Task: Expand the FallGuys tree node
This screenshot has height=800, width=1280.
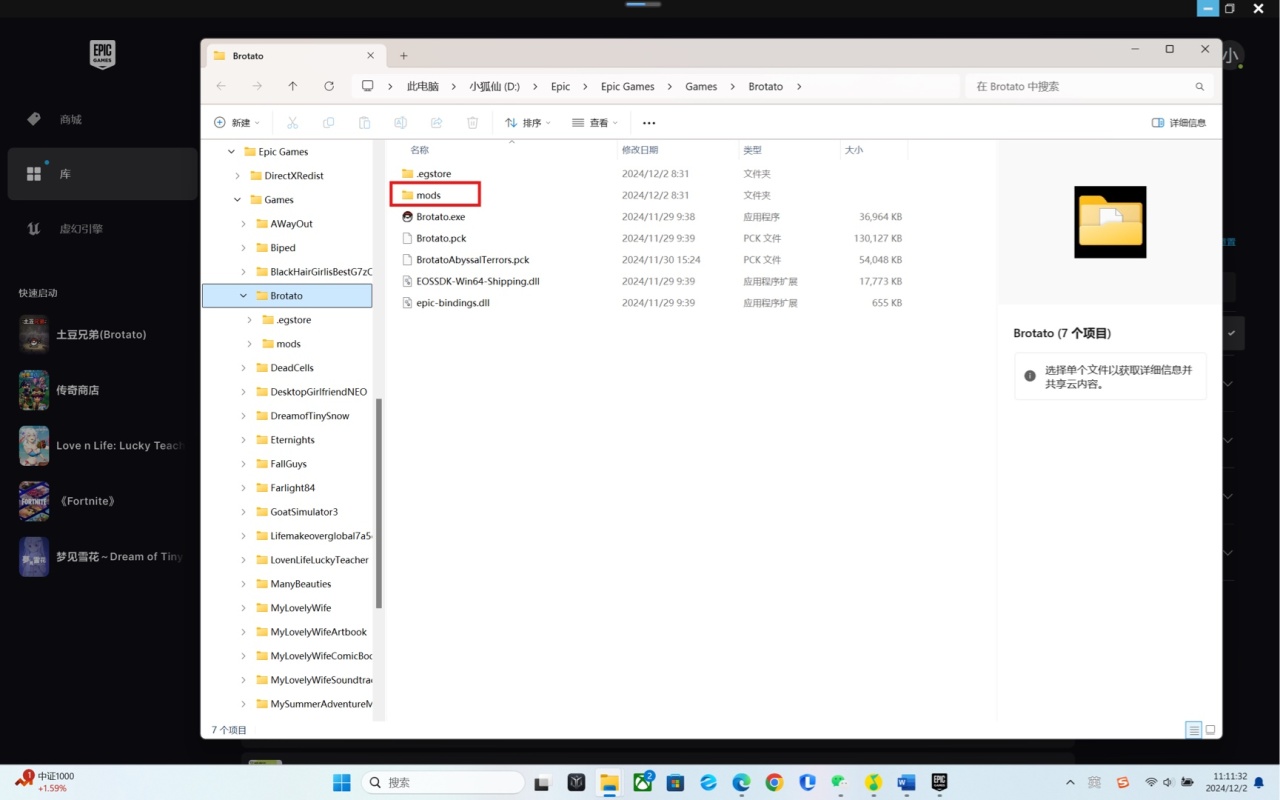Action: [243, 464]
